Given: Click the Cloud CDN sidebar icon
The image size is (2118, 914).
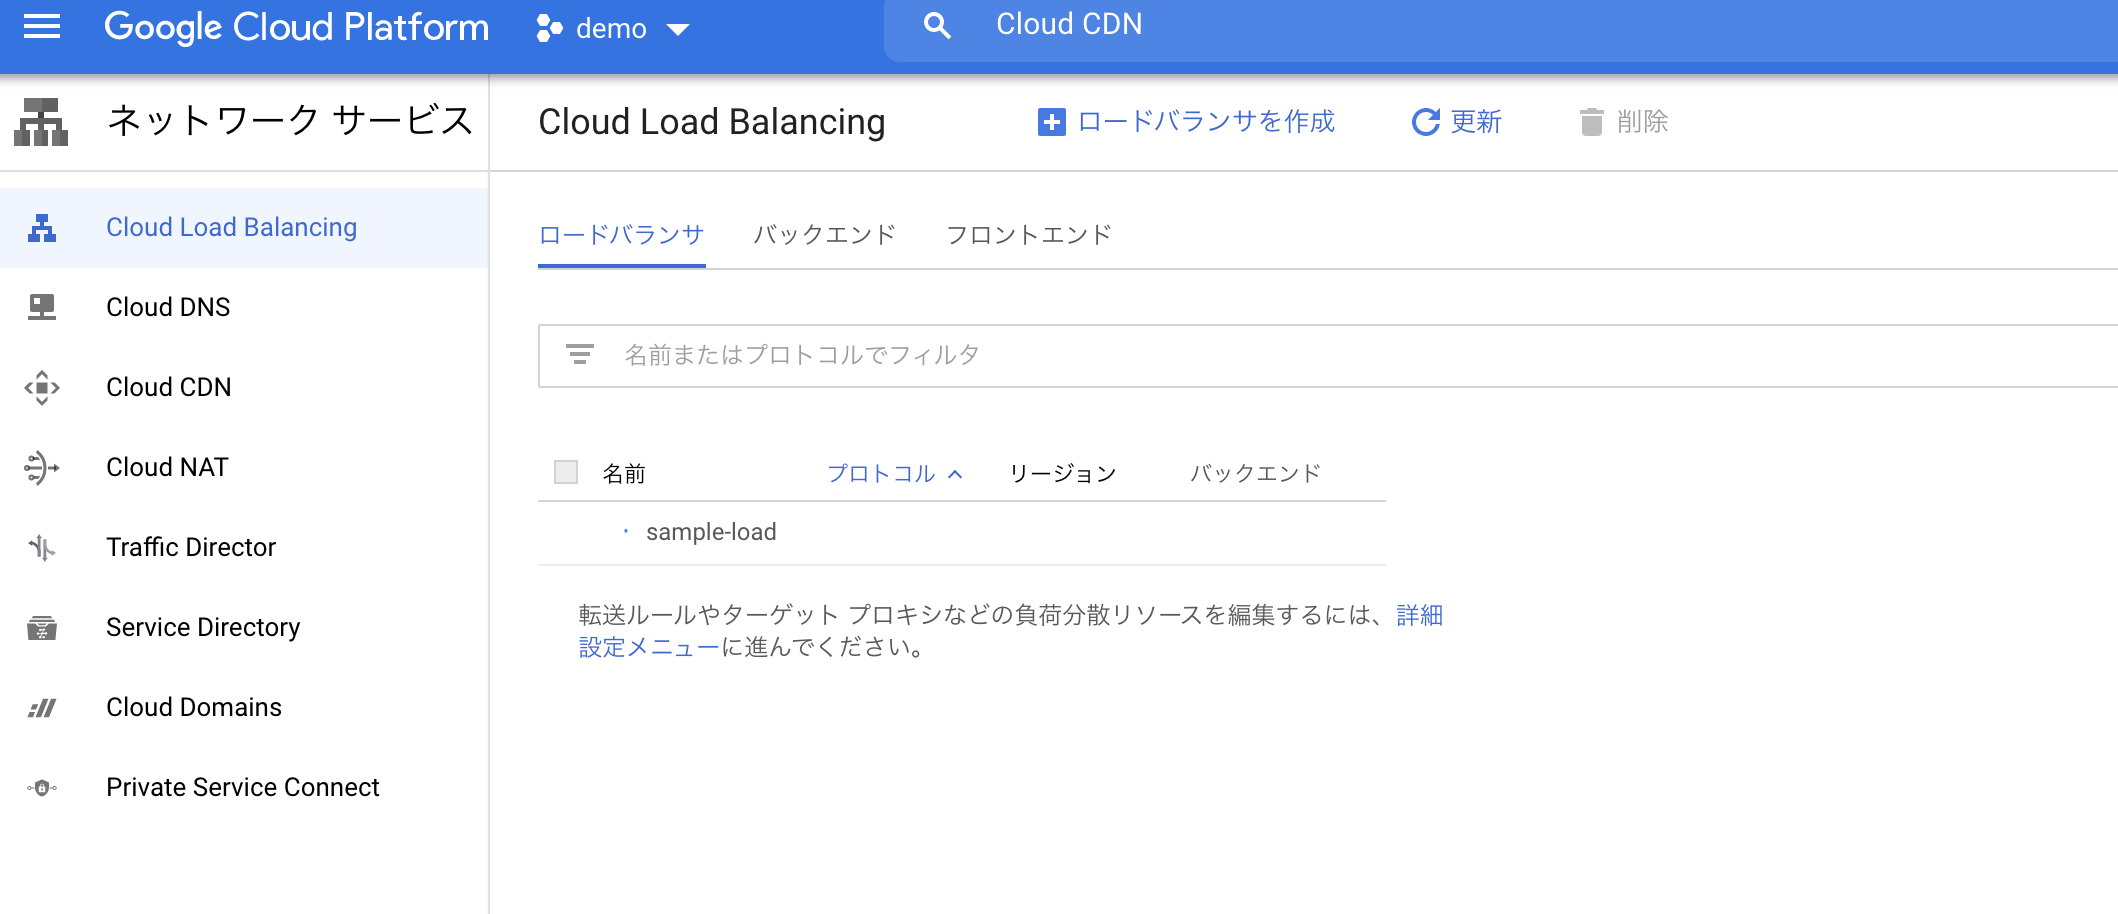Looking at the screenshot, I should (x=42, y=387).
